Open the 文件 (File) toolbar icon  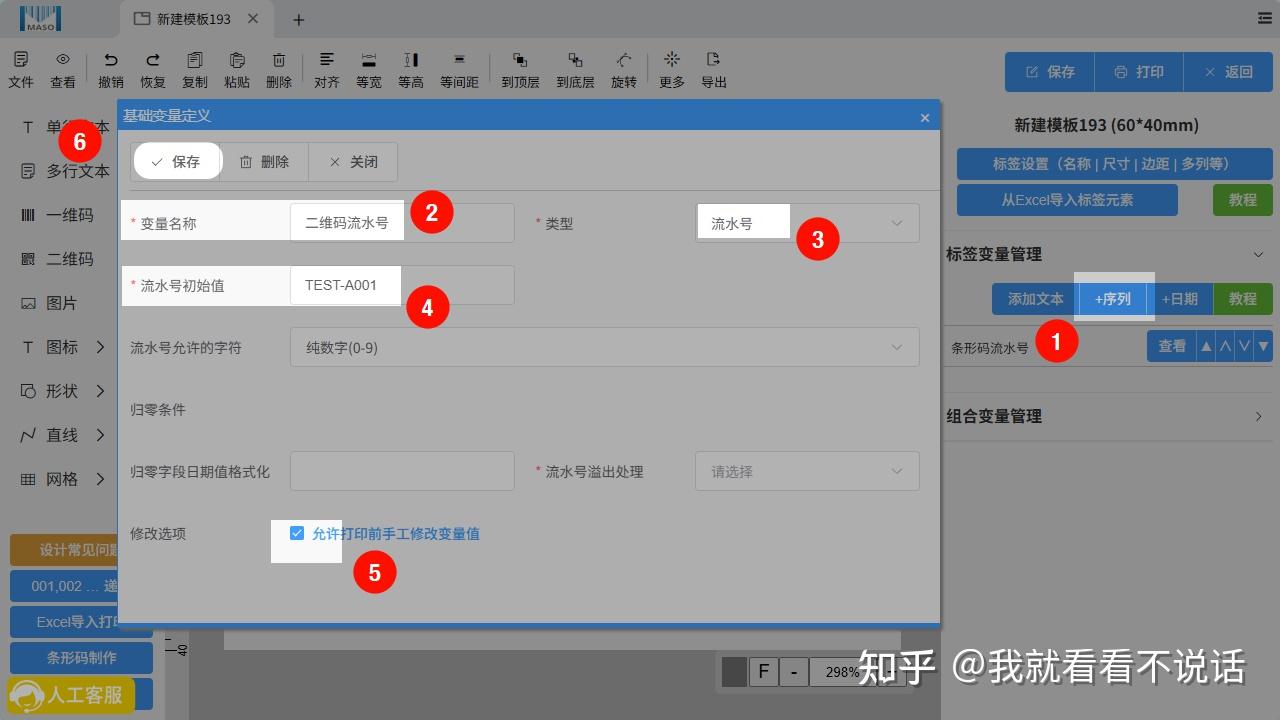21,70
